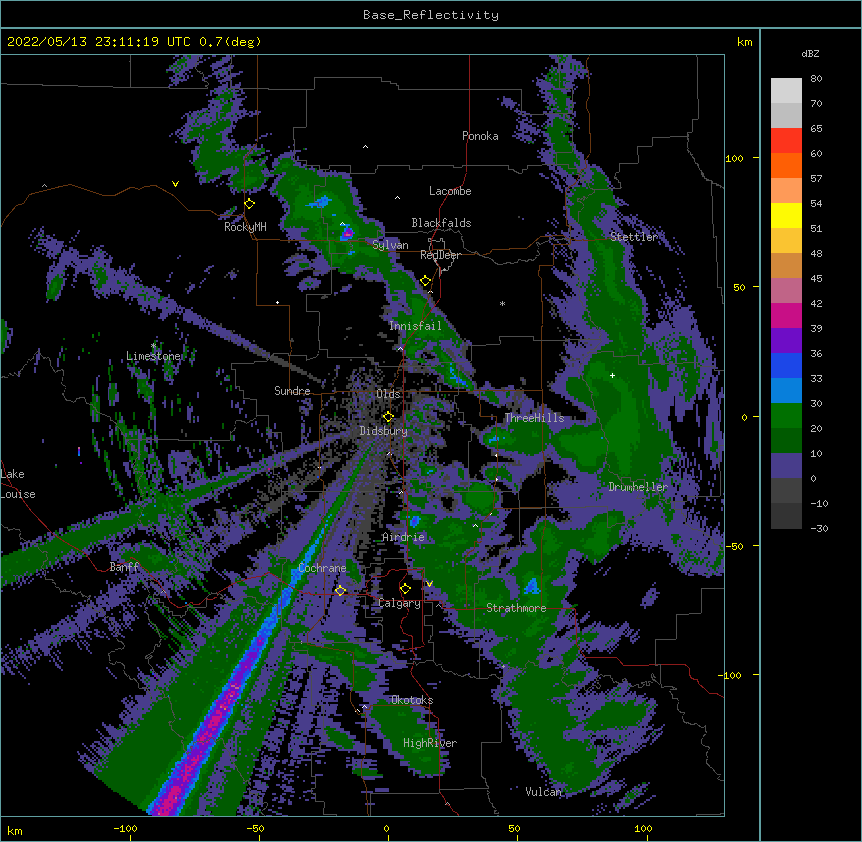Click the HighRiver city label

click(x=430, y=743)
